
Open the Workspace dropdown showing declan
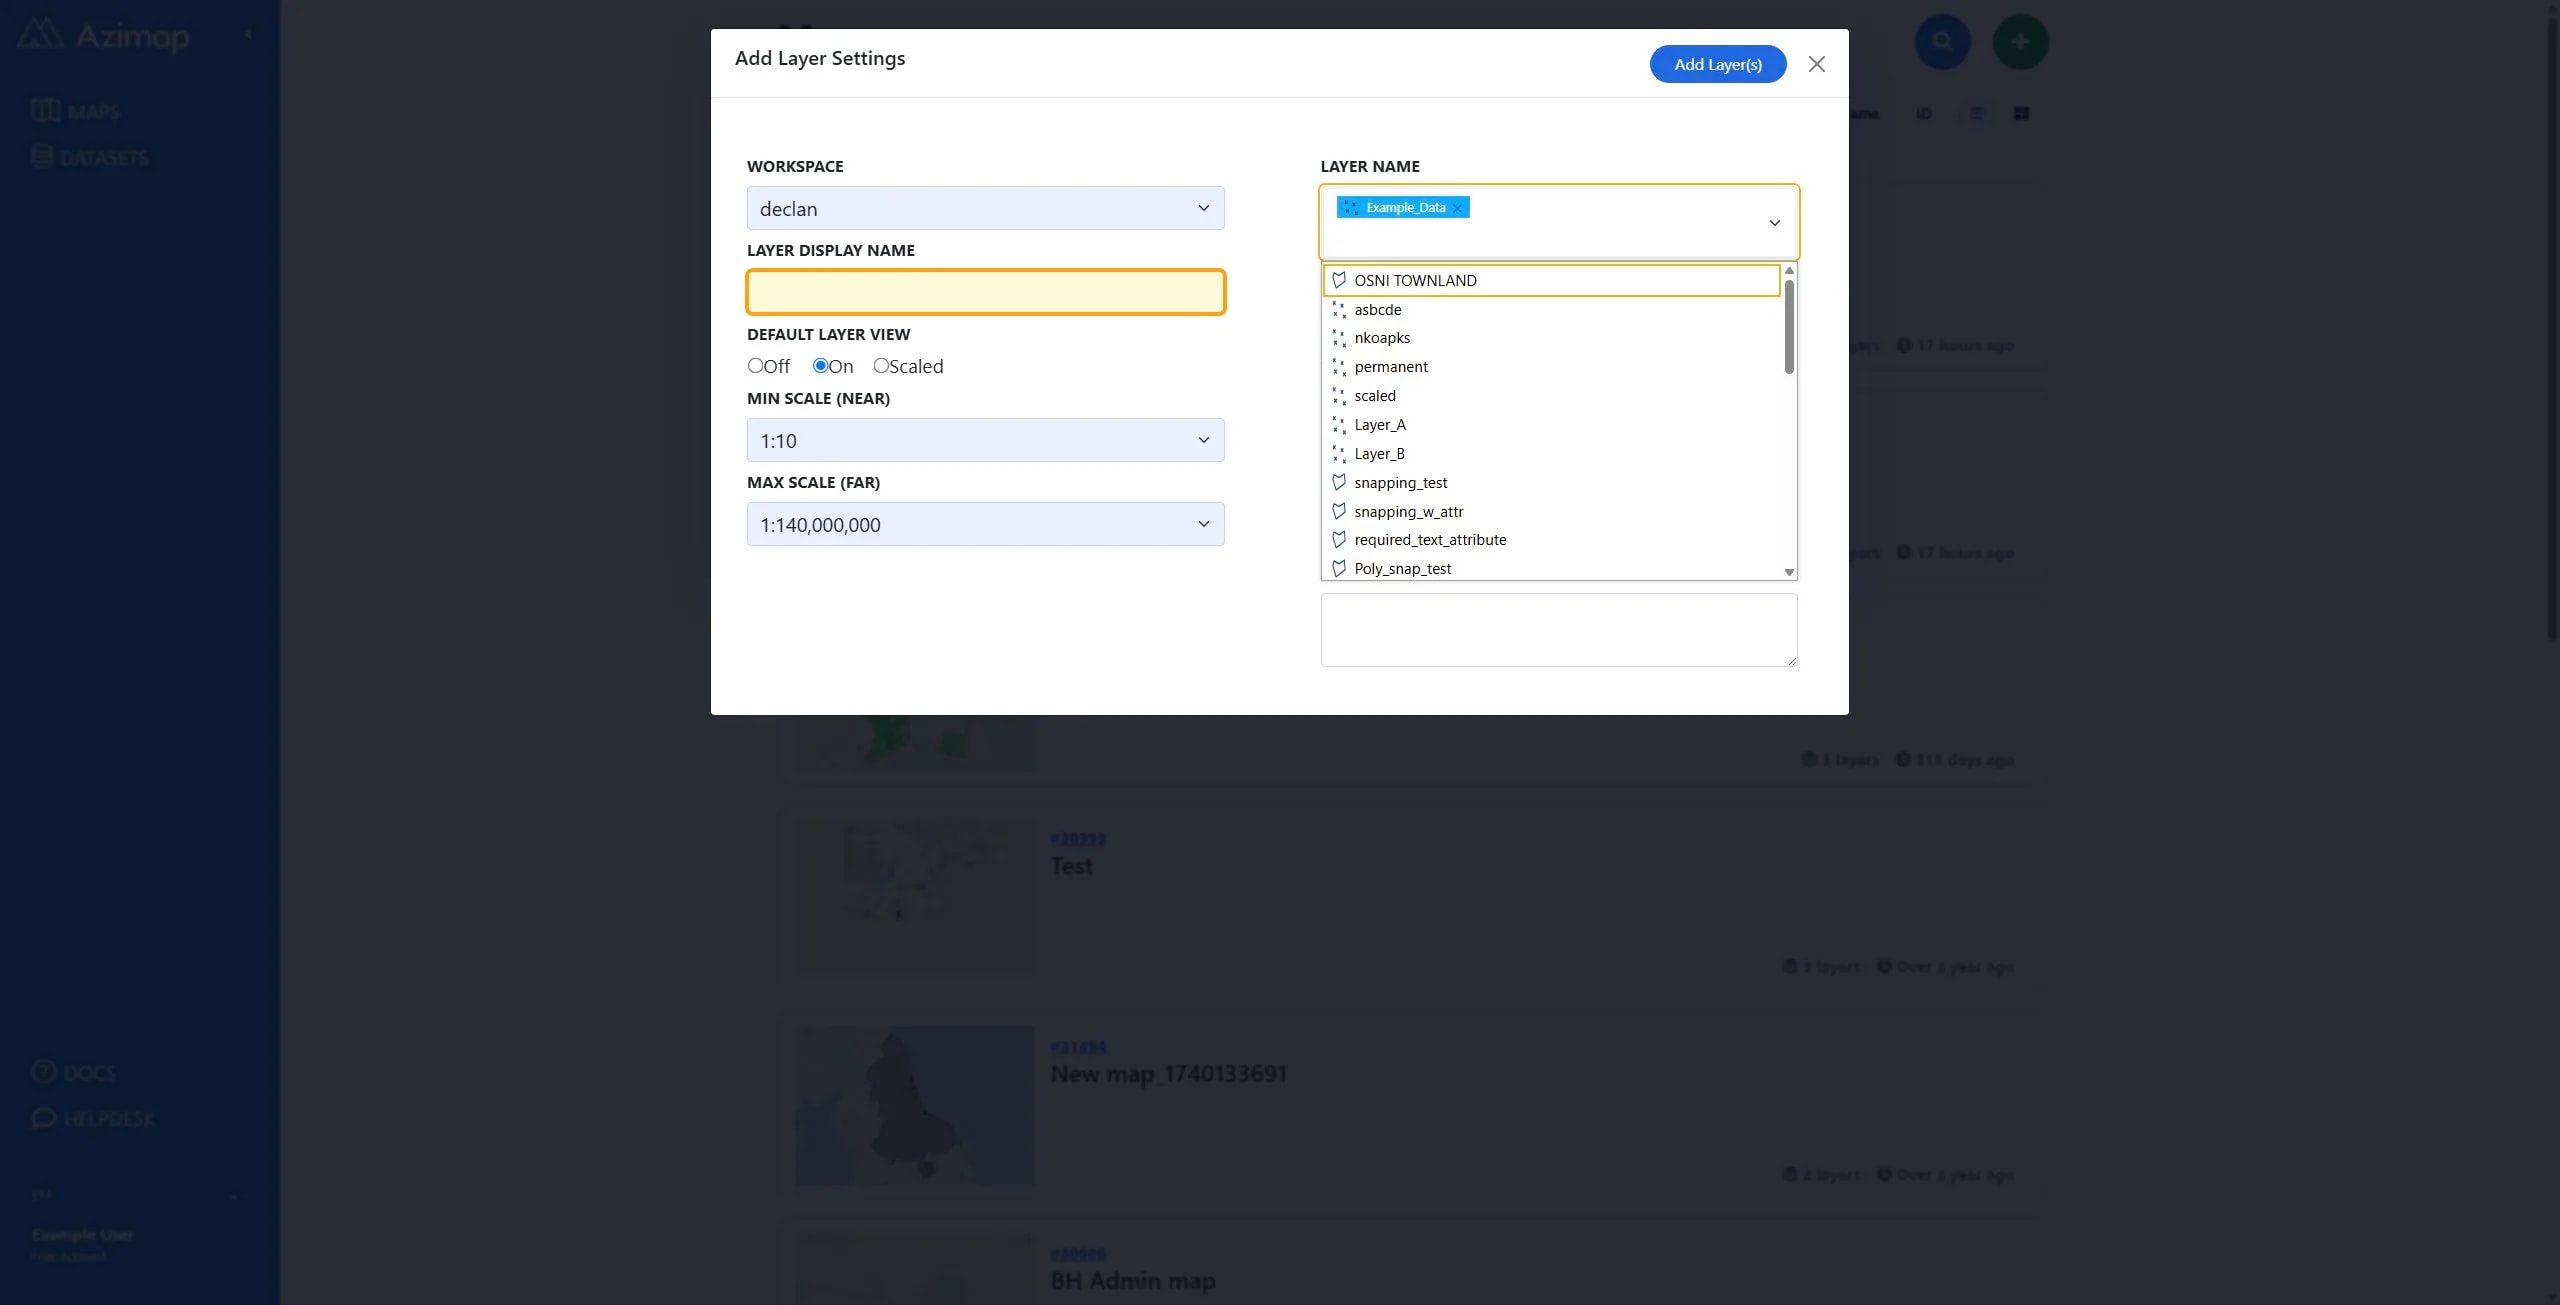coord(985,208)
